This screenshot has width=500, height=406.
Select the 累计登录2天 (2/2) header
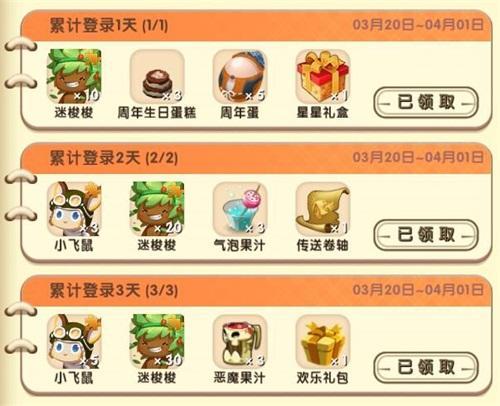coord(113,158)
